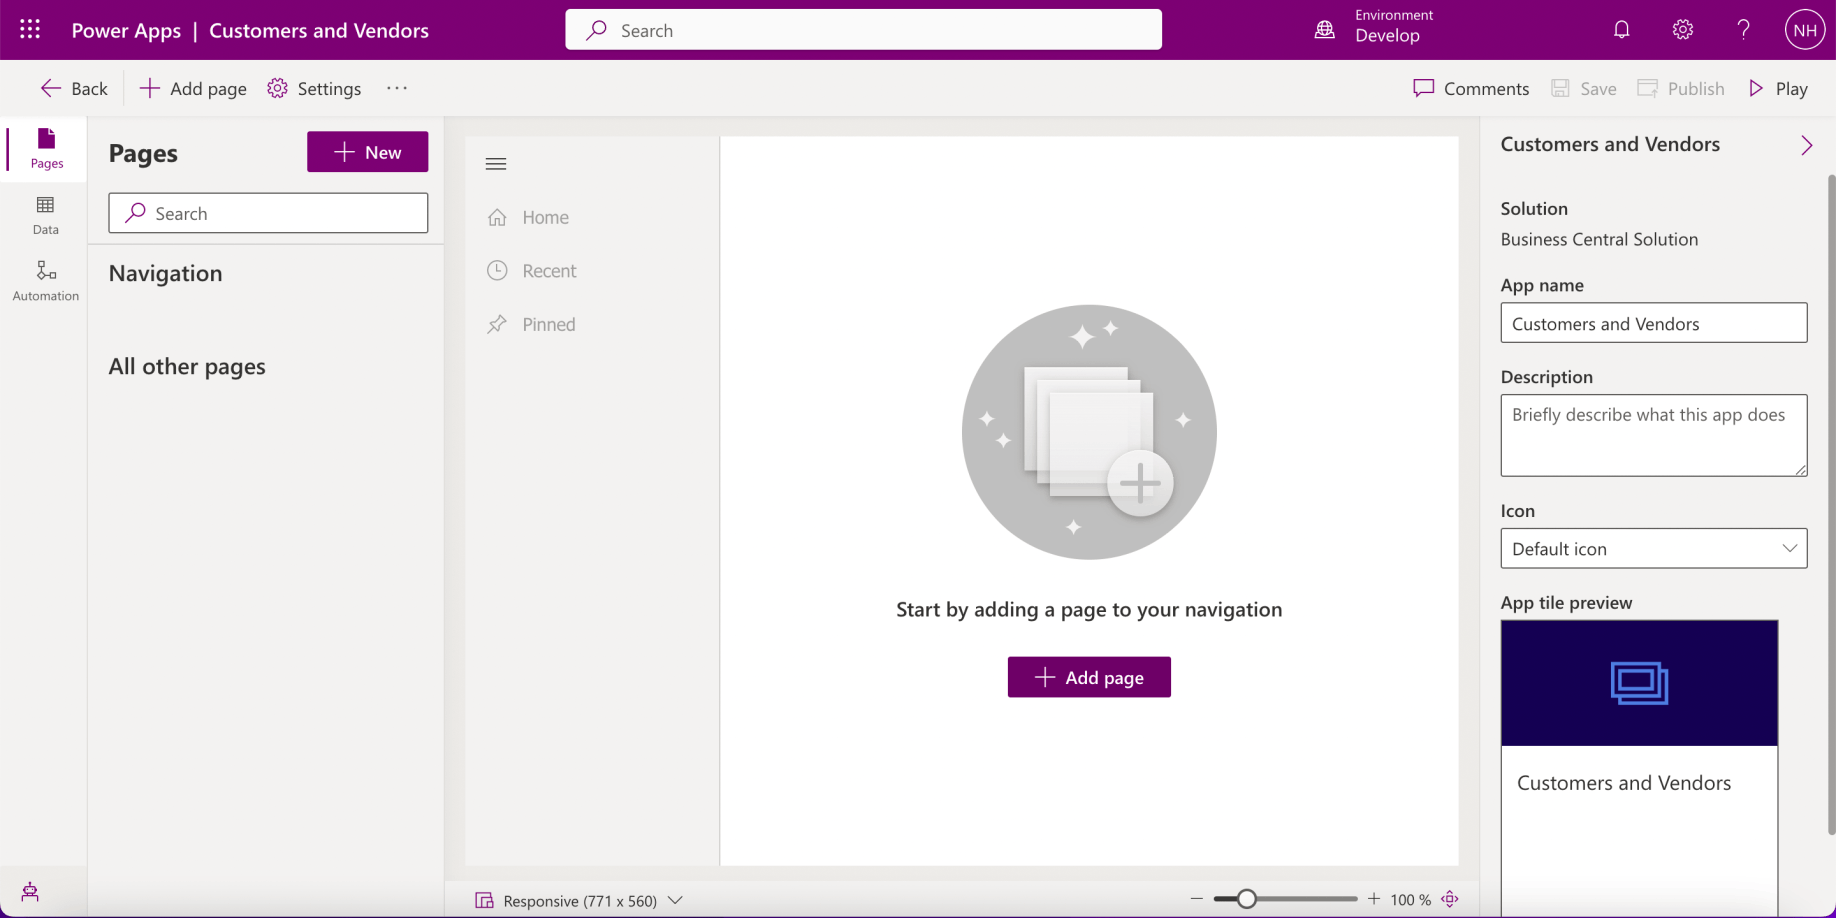Select the Pages sidebar panel
This screenshot has height=918, width=1836.
[x=46, y=149]
